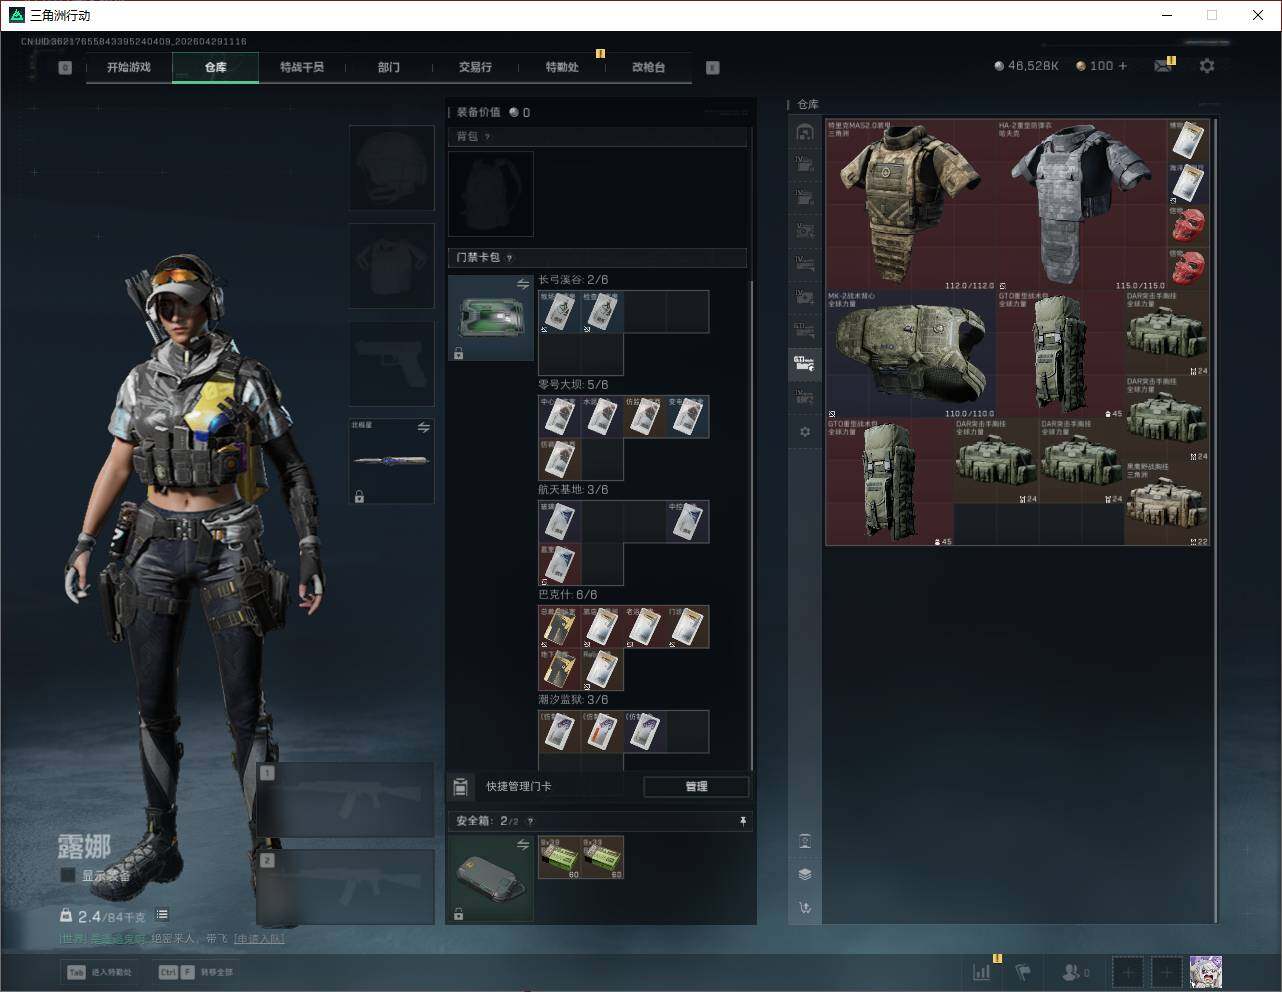Select the empty pistol slot
This screenshot has width=1282, height=992.
[x=392, y=363]
